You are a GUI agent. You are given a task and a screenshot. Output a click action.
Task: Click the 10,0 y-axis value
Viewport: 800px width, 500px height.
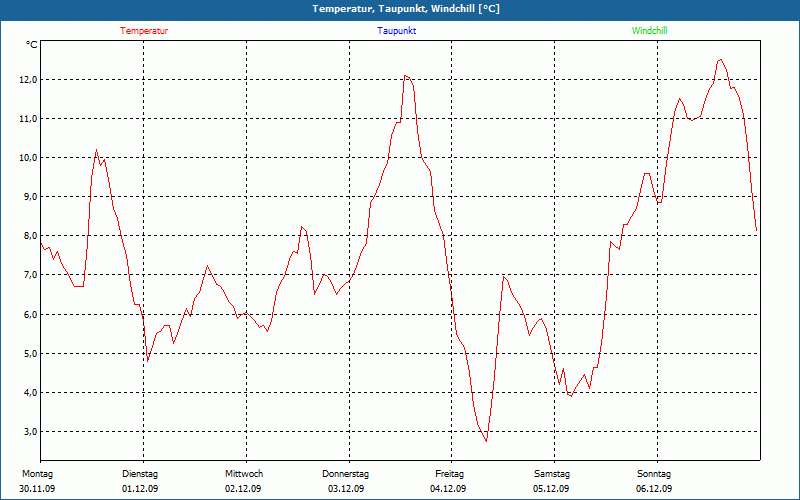click(28, 158)
